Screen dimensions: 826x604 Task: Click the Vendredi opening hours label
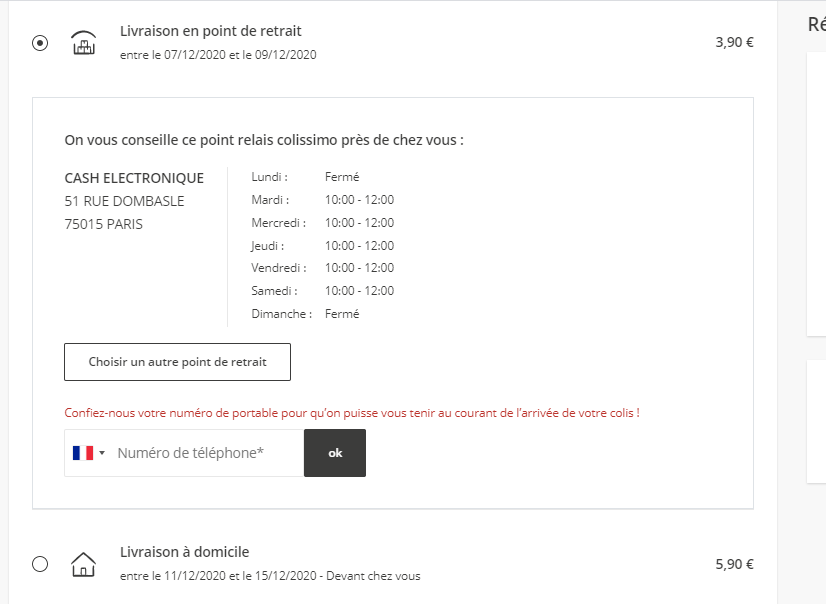pyautogui.click(x=279, y=268)
